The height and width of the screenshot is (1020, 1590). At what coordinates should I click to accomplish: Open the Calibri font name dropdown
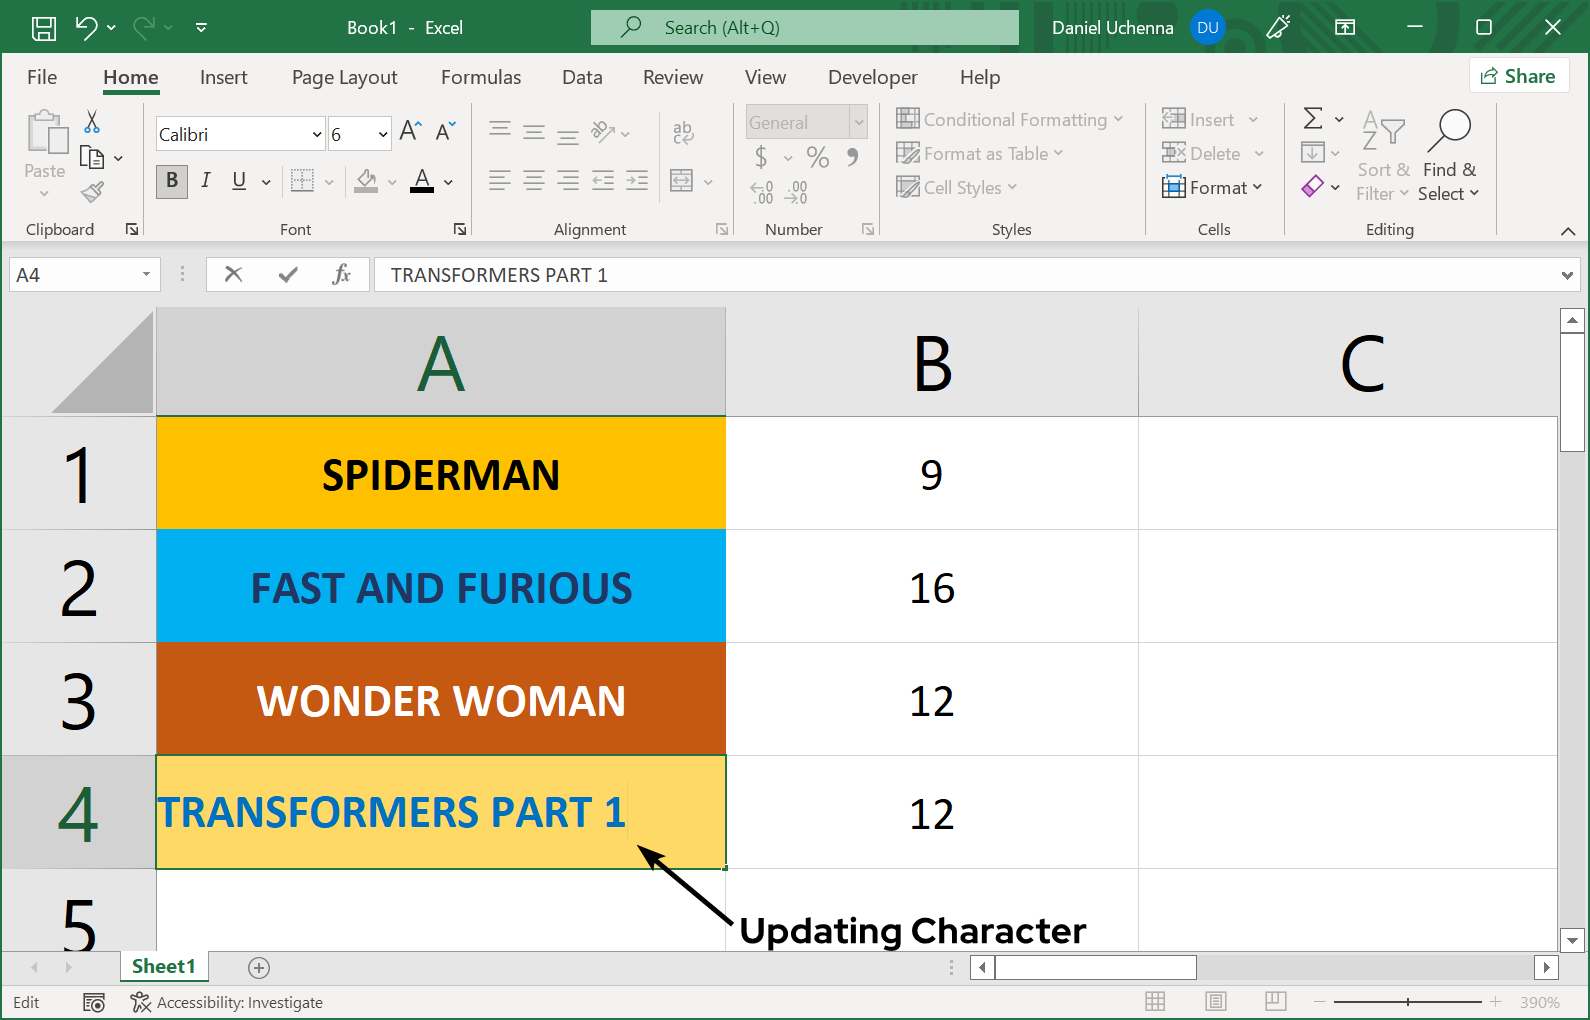coord(317,134)
